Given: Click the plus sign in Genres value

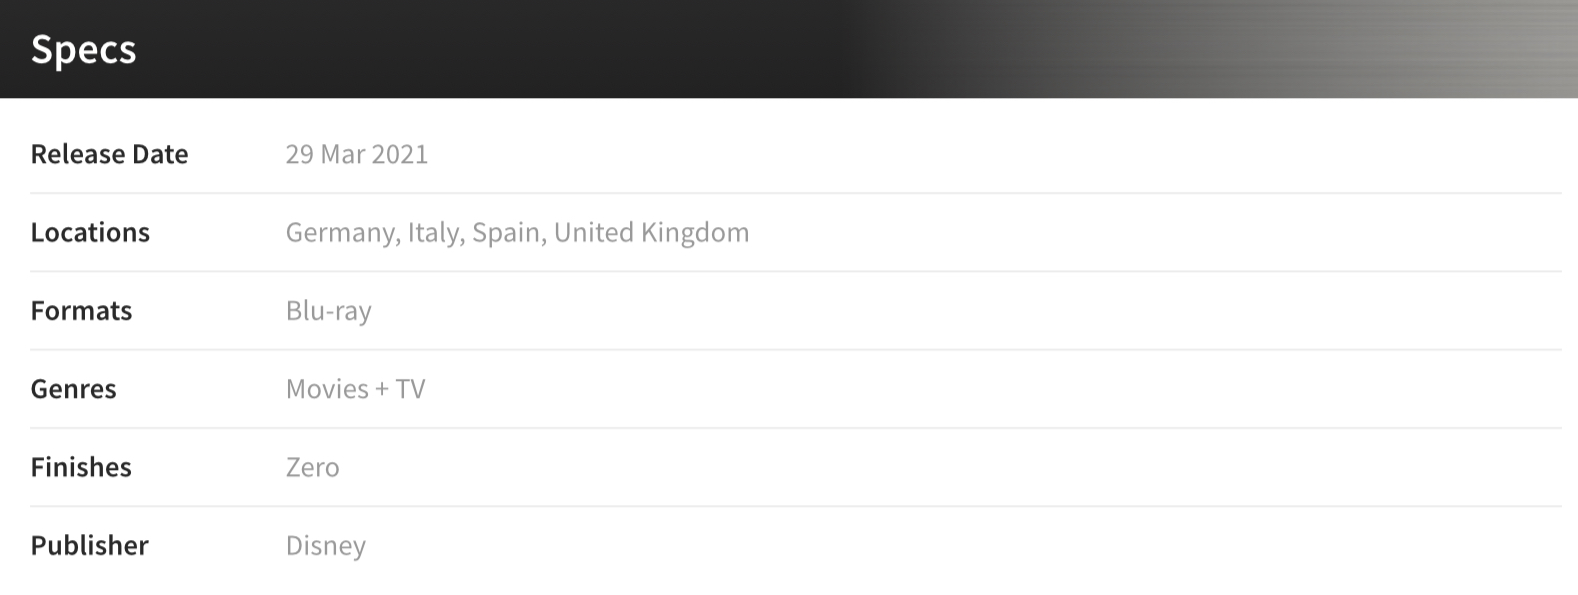Looking at the screenshot, I should point(382,389).
